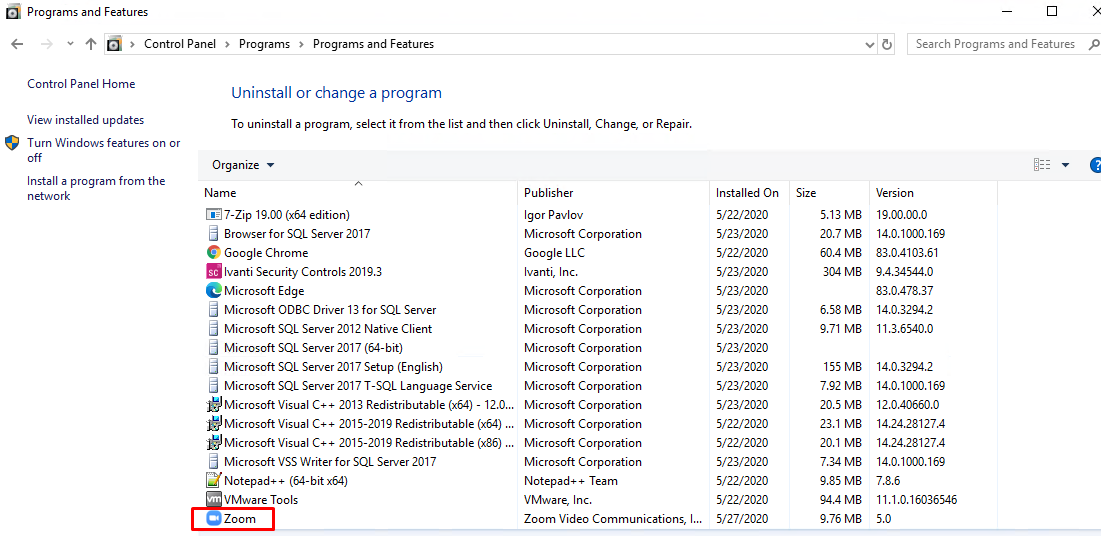Click the SQL Server 2012 Native Client icon
1101x536 pixels.
[x=213, y=328]
